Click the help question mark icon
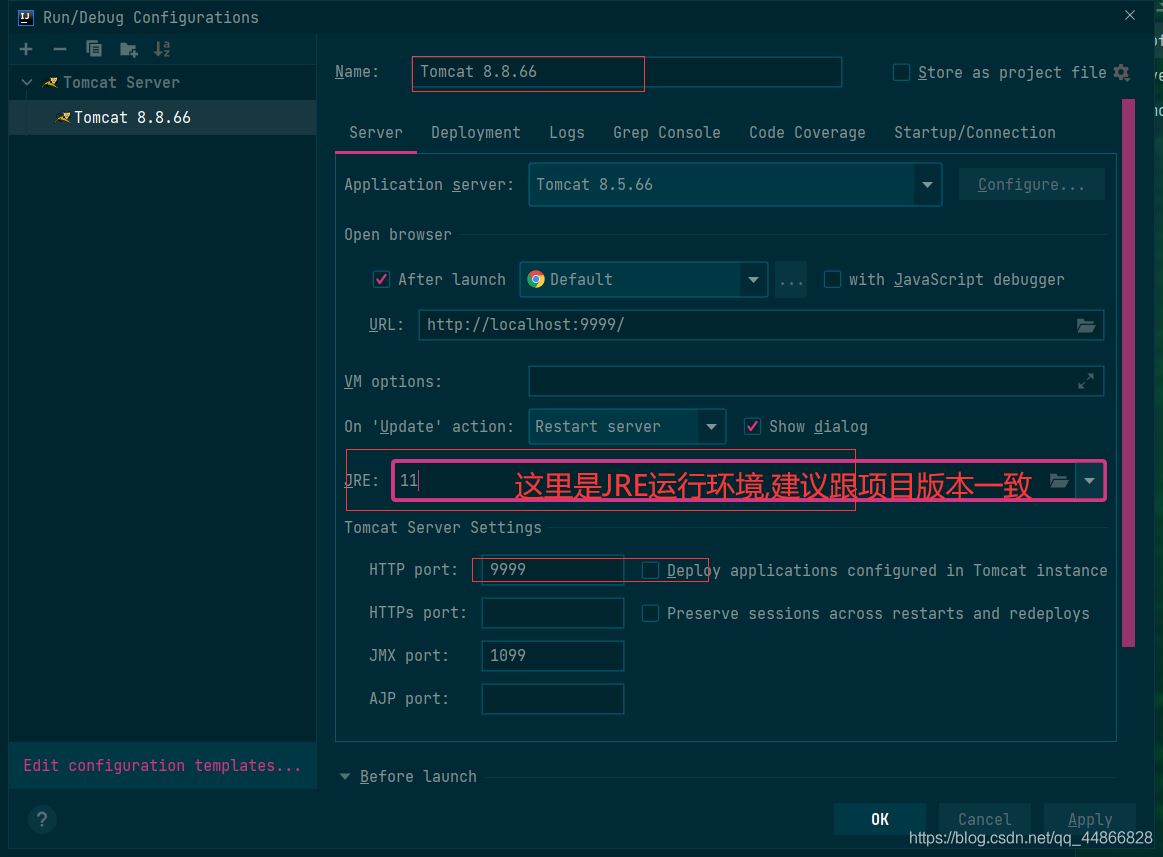 tap(41, 820)
